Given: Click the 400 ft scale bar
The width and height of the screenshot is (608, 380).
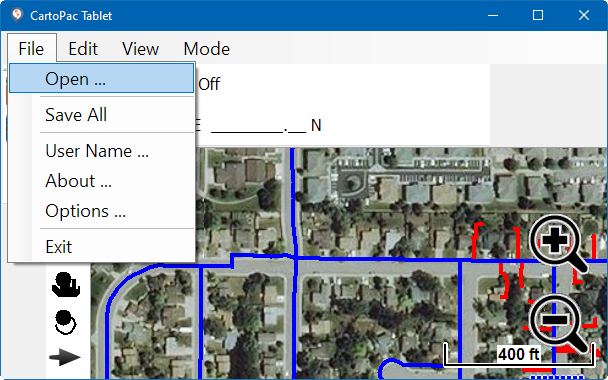Looking at the screenshot, I should tap(519, 354).
